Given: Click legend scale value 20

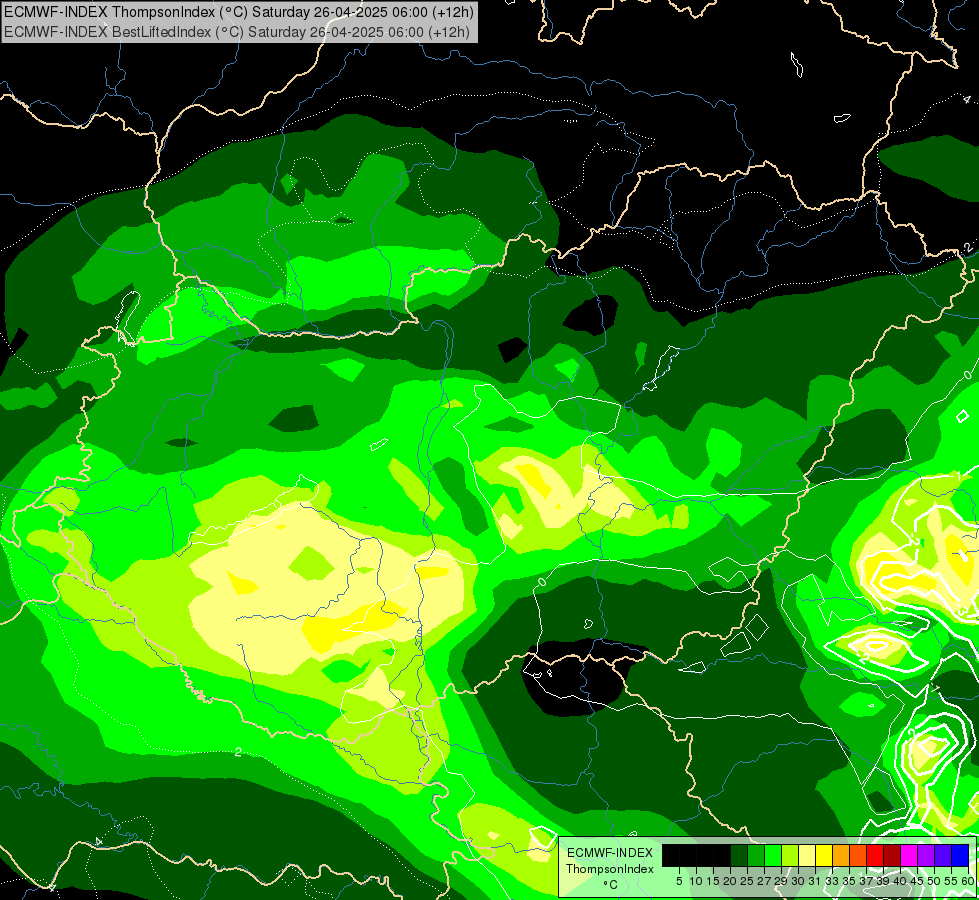Looking at the screenshot, I should [730, 881].
